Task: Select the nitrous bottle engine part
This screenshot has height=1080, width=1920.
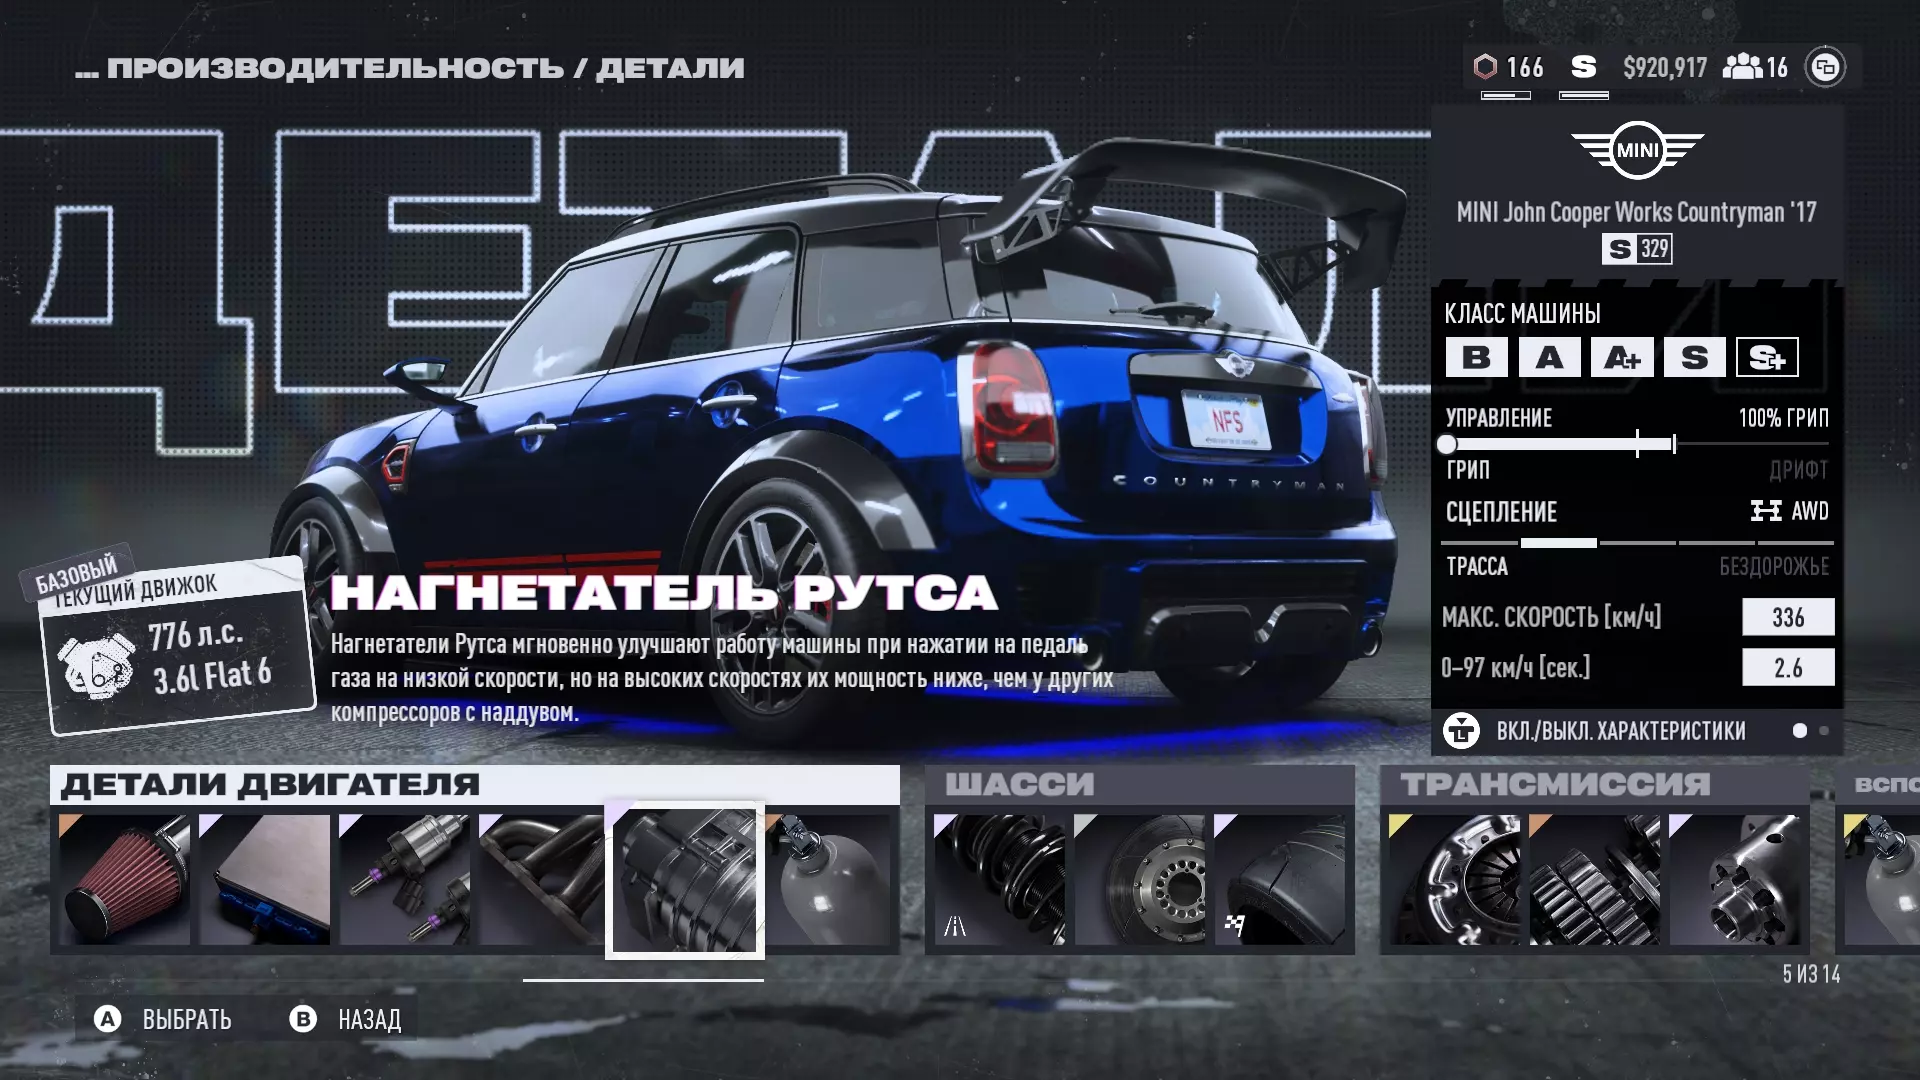Action: click(x=828, y=879)
